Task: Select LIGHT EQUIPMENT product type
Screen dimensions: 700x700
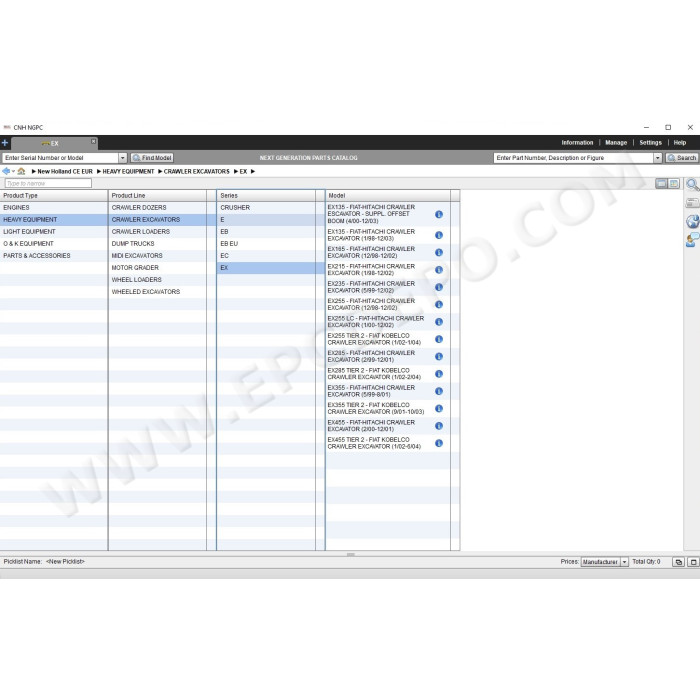Action: tap(54, 232)
